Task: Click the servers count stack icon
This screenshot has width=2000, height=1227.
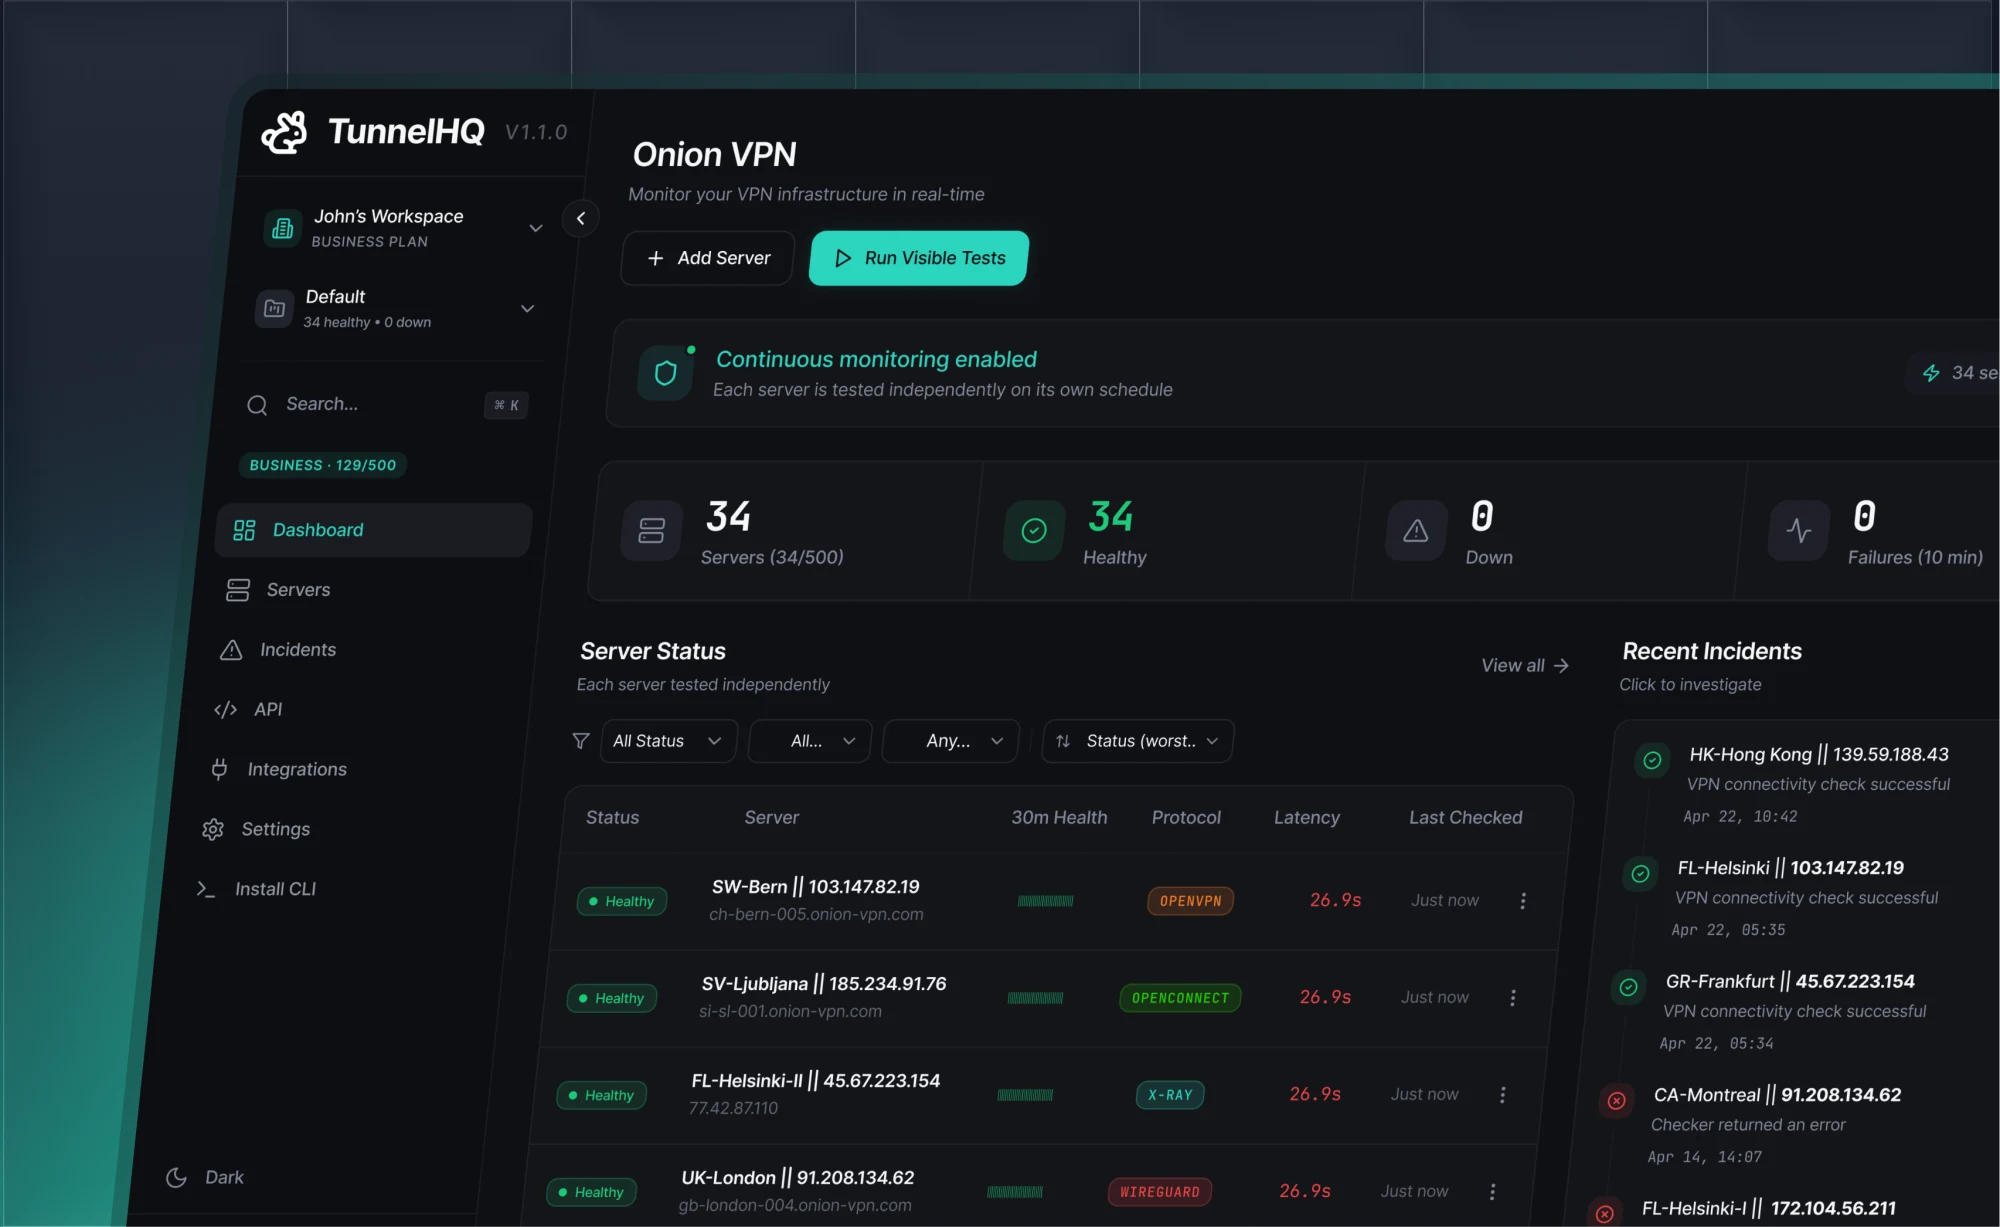Action: click(x=652, y=530)
